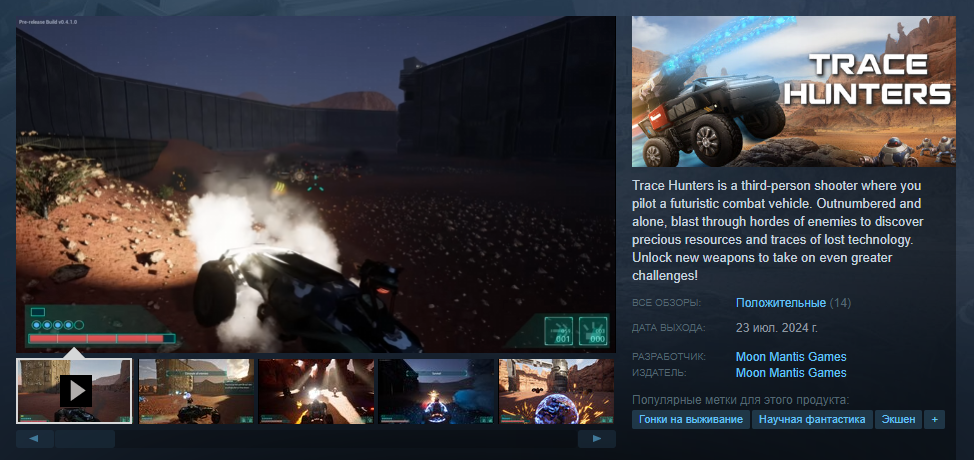Play the trailer video thumbnail

click(x=74, y=391)
